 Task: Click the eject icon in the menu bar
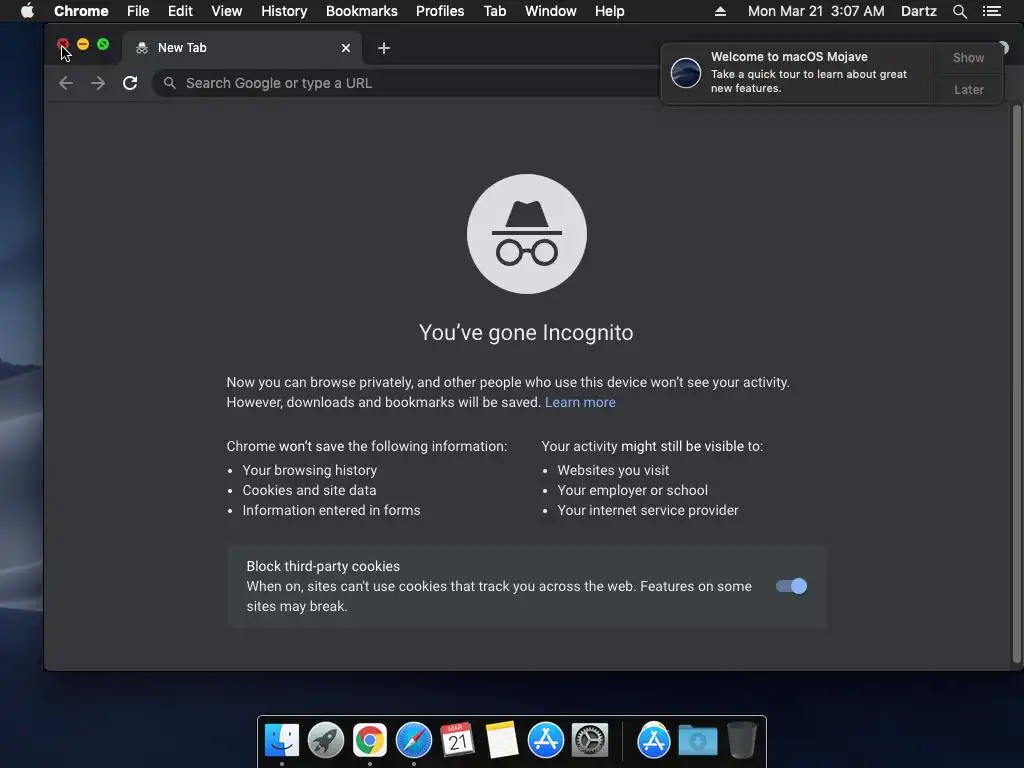click(720, 11)
